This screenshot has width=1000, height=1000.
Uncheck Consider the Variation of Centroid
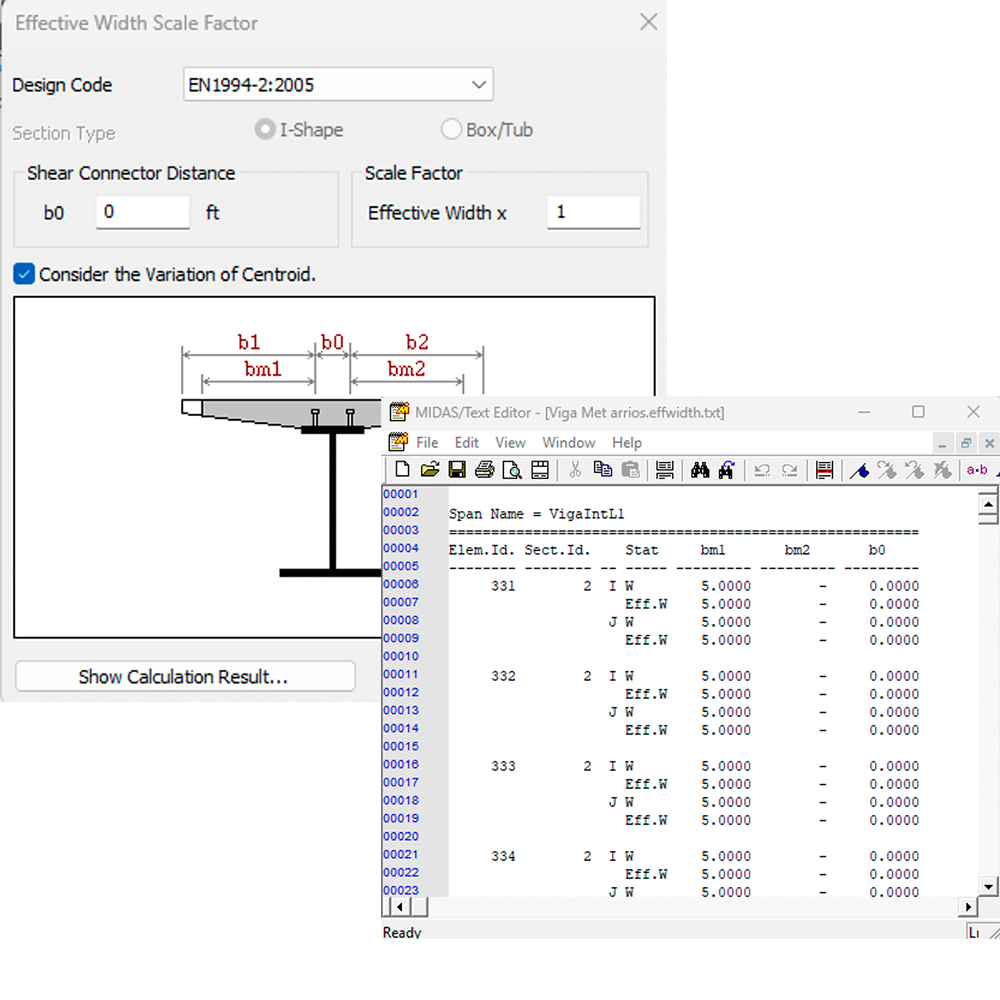point(25,274)
